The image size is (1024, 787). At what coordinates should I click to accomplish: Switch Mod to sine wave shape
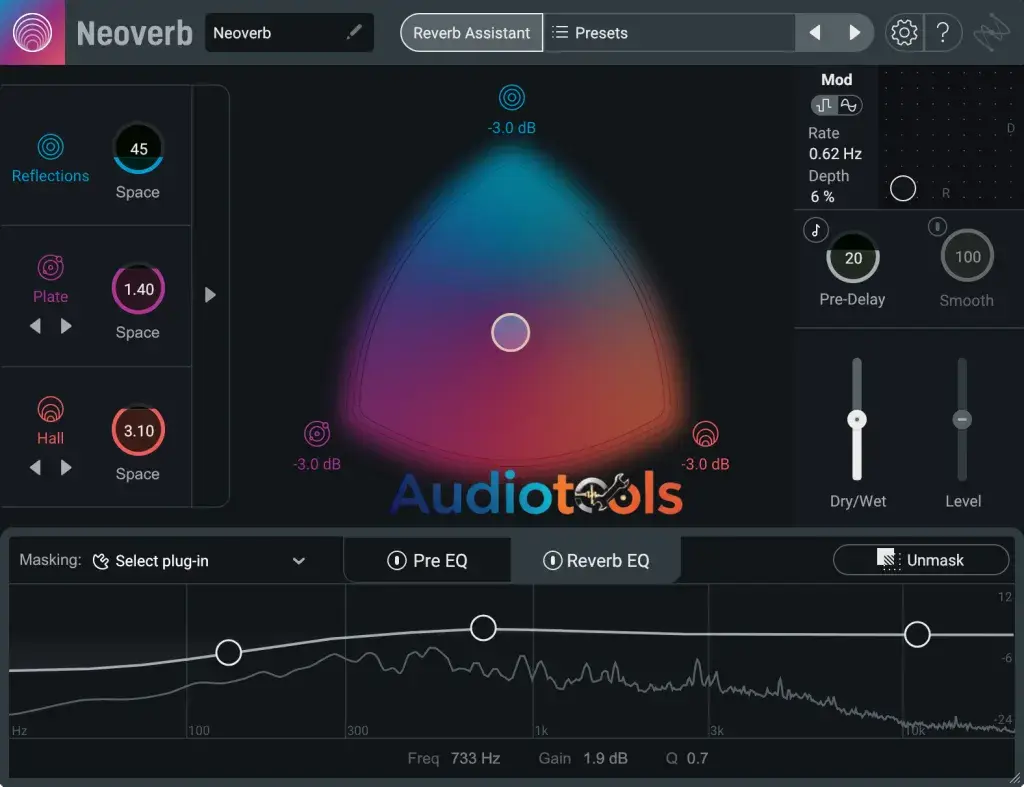click(849, 104)
